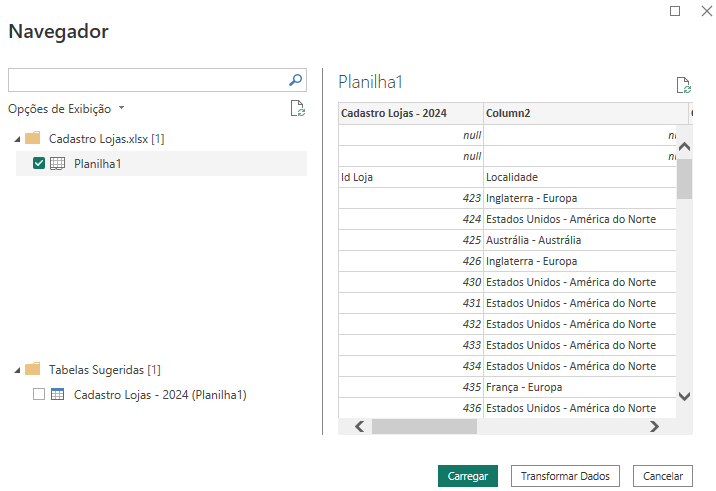Uncheck the Planilha1 checkbox
The width and height of the screenshot is (716, 491).
pyautogui.click(x=39, y=164)
